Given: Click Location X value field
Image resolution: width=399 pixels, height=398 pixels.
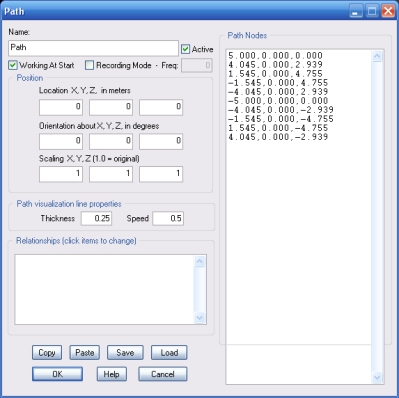Looking at the screenshot, I should [61, 107].
